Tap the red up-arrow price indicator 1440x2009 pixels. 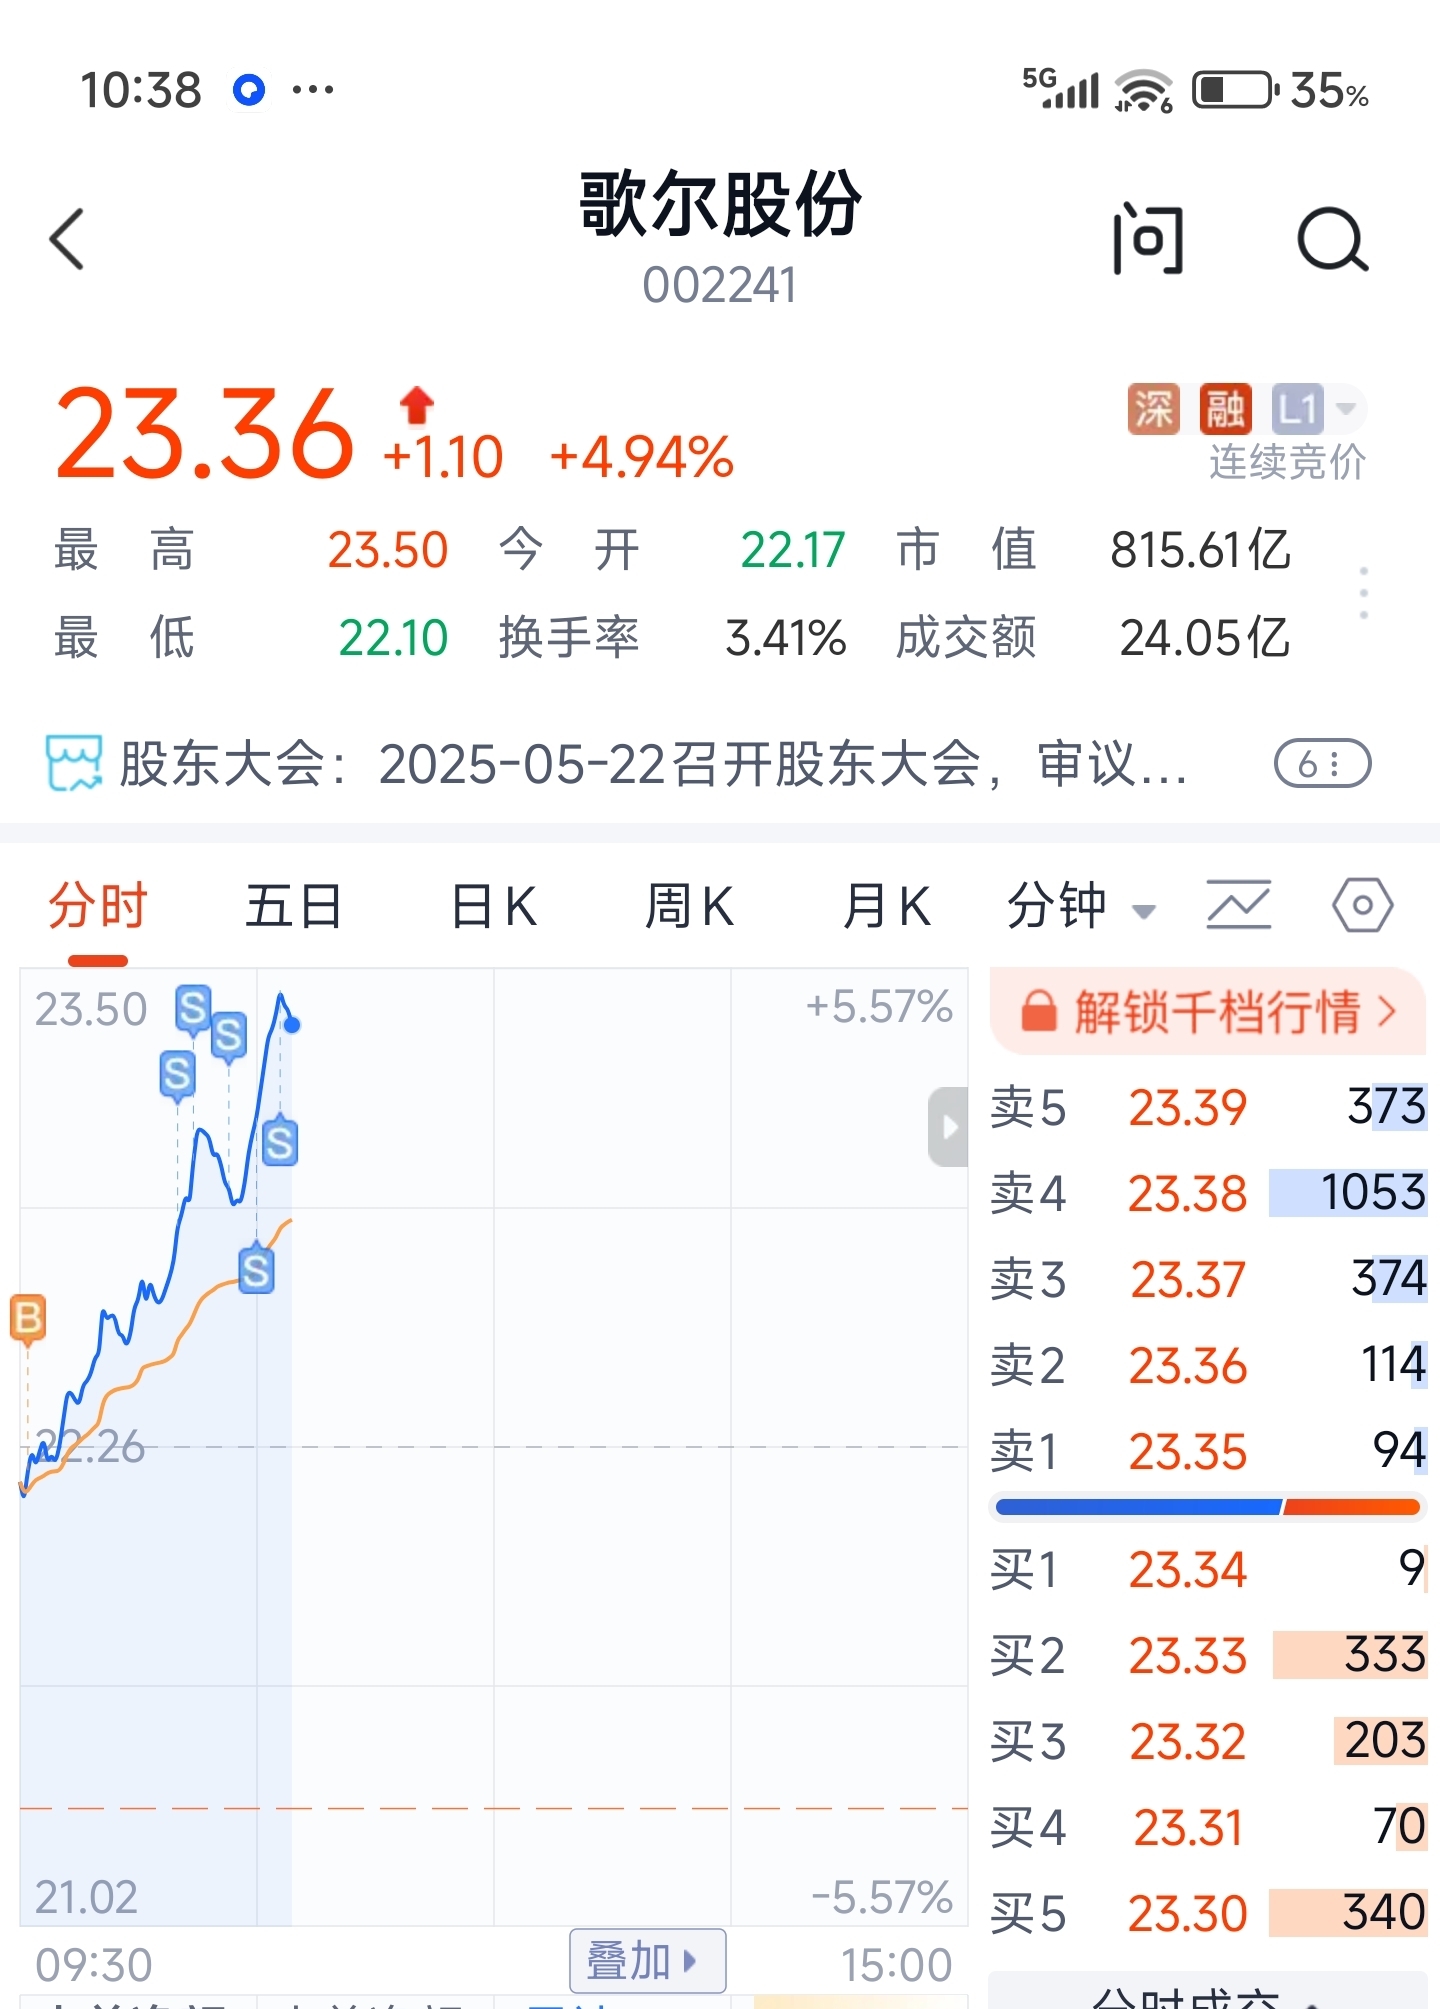point(417,406)
